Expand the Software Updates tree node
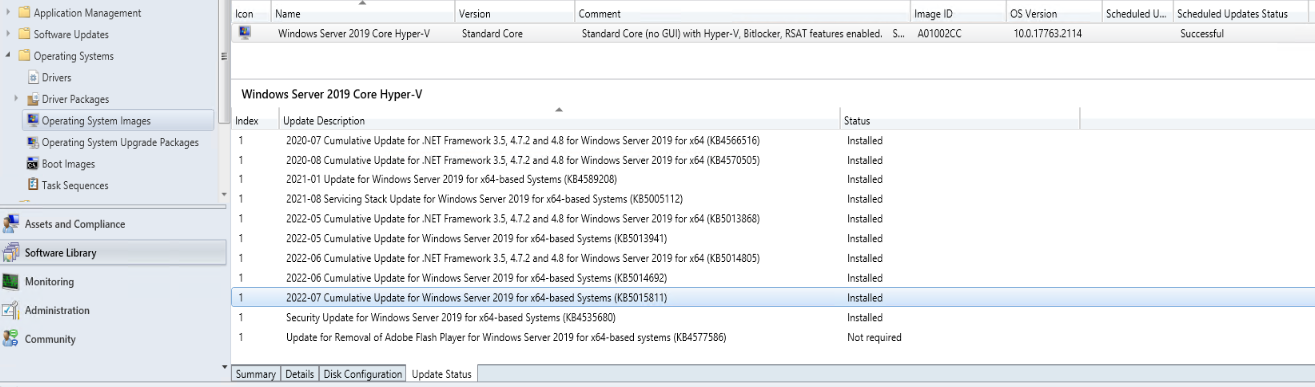 (8, 35)
